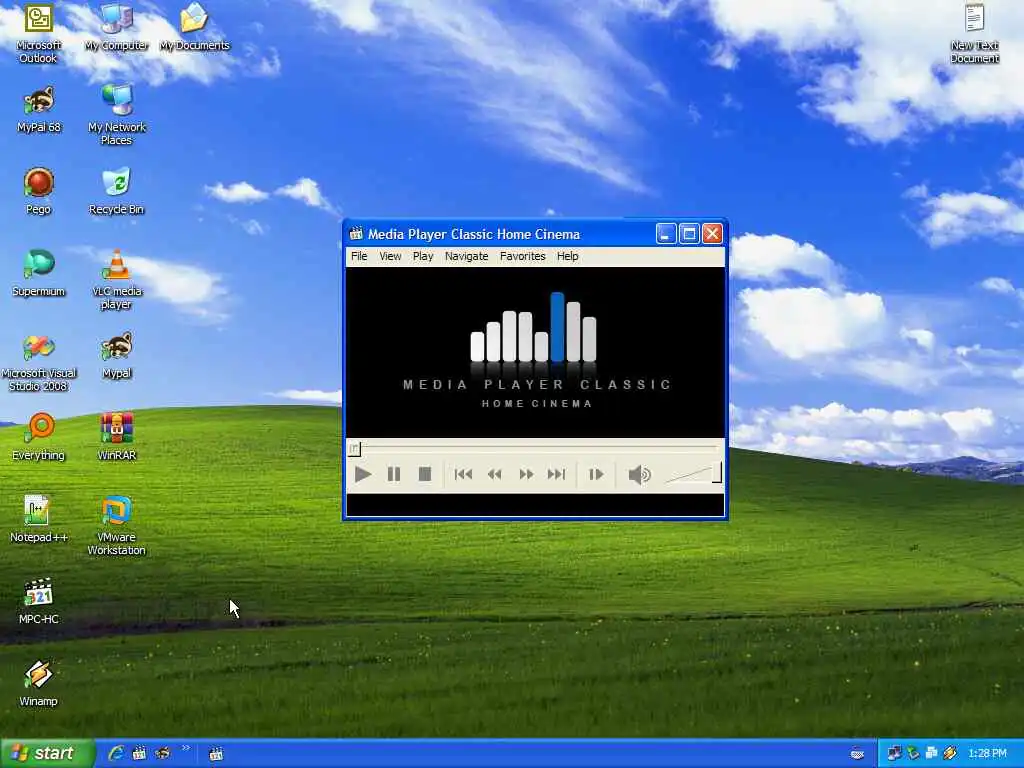Click the network computers tray icon

pos(894,754)
